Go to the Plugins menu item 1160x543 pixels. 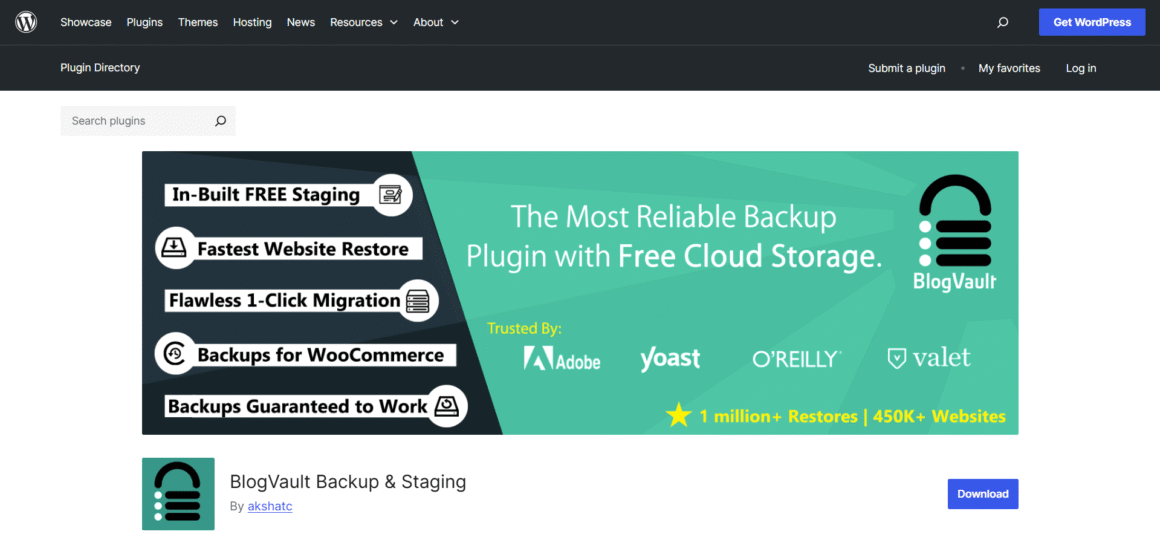click(144, 22)
